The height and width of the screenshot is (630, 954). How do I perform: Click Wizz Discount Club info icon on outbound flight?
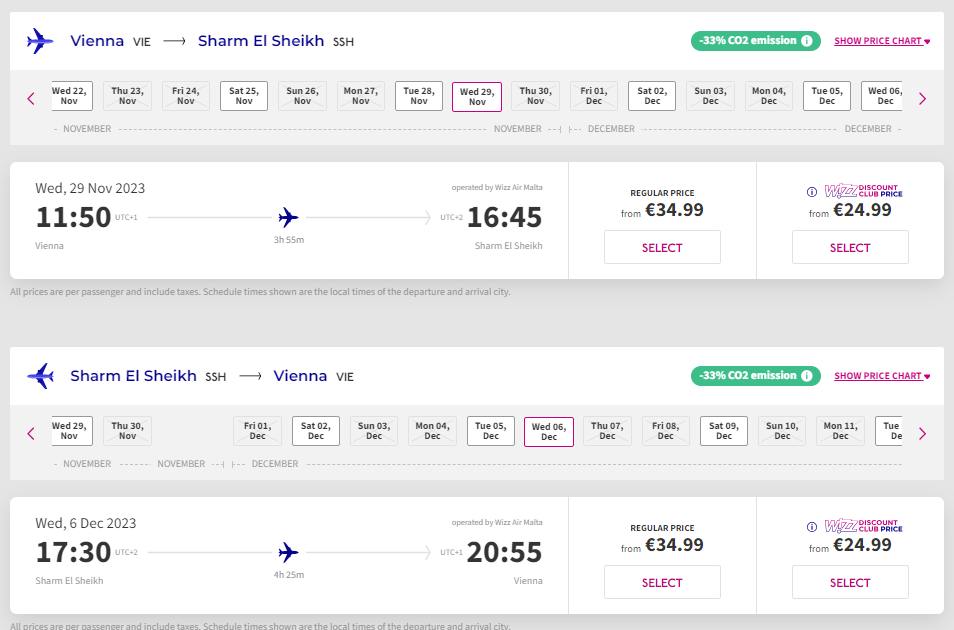click(x=812, y=191)
